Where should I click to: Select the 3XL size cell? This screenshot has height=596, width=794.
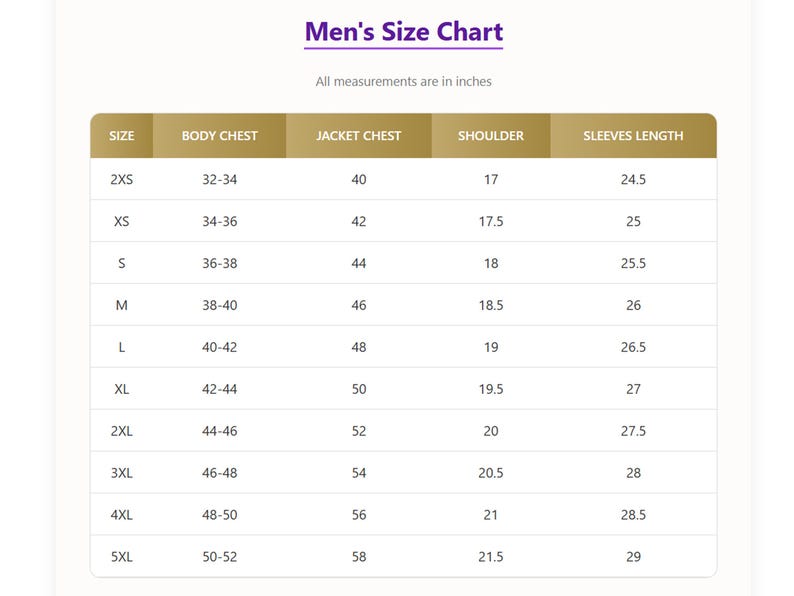122,473
